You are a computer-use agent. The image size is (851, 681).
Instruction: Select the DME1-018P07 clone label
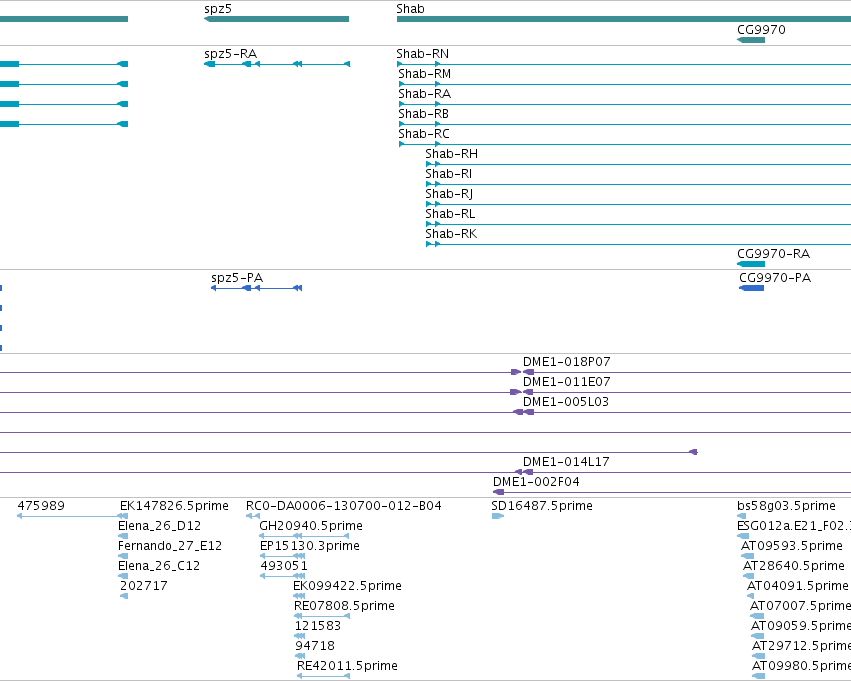567,362
